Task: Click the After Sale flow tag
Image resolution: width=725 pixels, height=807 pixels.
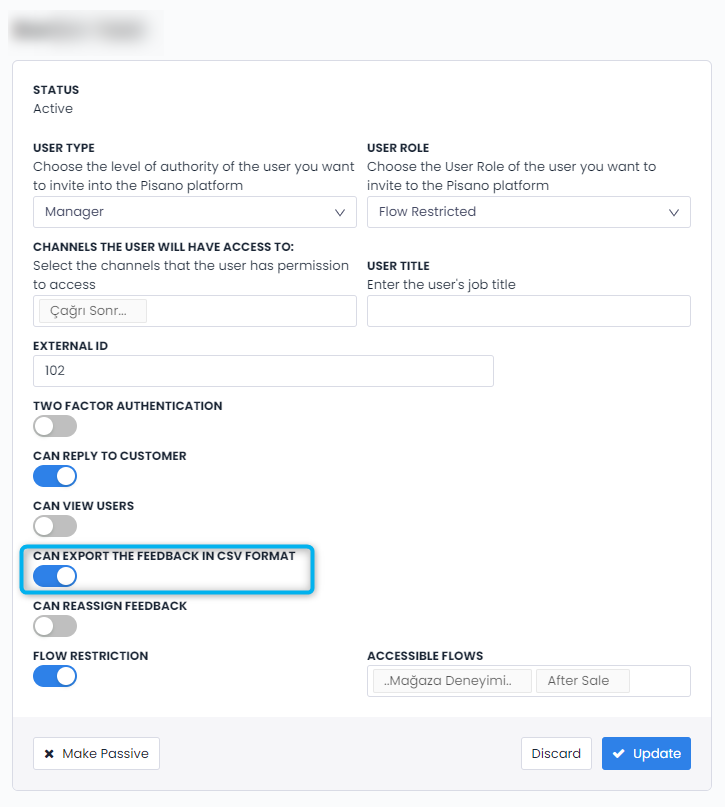Action: pos(582,680)
